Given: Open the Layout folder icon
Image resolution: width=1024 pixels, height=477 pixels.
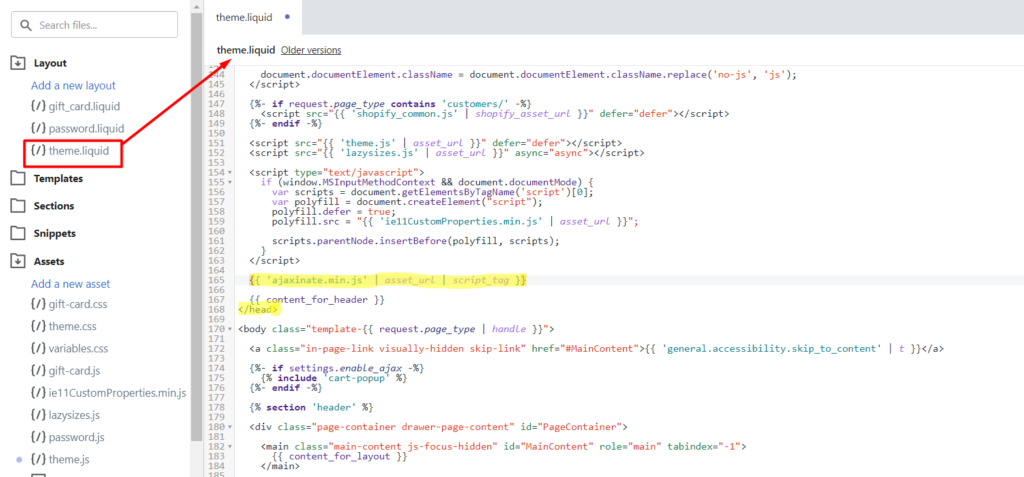Looking at the screenshot, I should (18, 63).
